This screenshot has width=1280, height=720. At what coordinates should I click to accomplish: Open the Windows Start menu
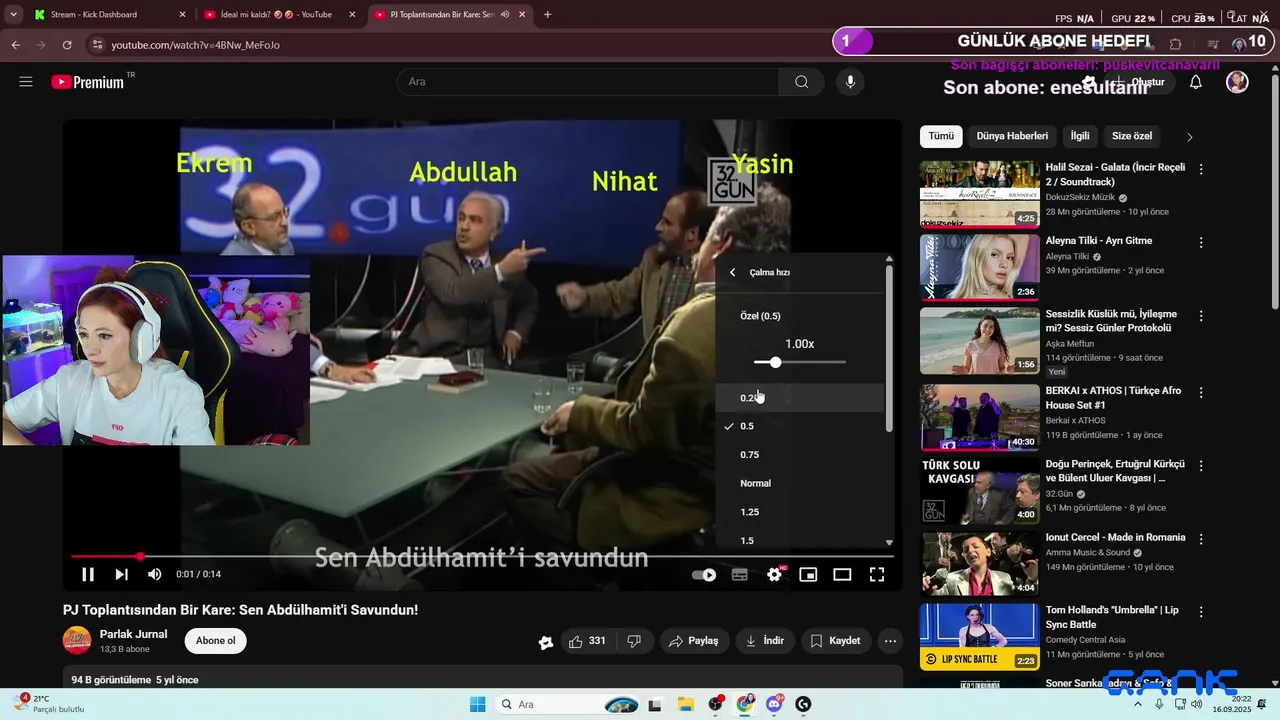click(478, 704)
